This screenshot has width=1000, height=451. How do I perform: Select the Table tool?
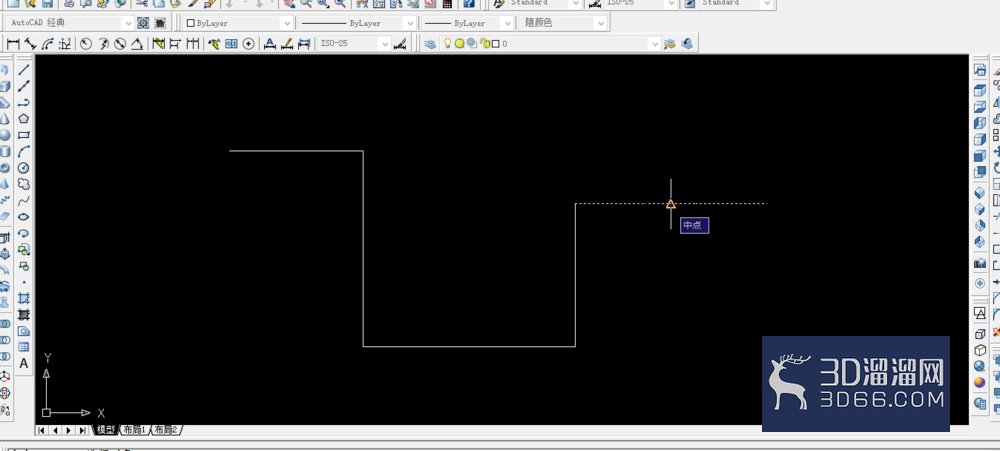point(24,347)
